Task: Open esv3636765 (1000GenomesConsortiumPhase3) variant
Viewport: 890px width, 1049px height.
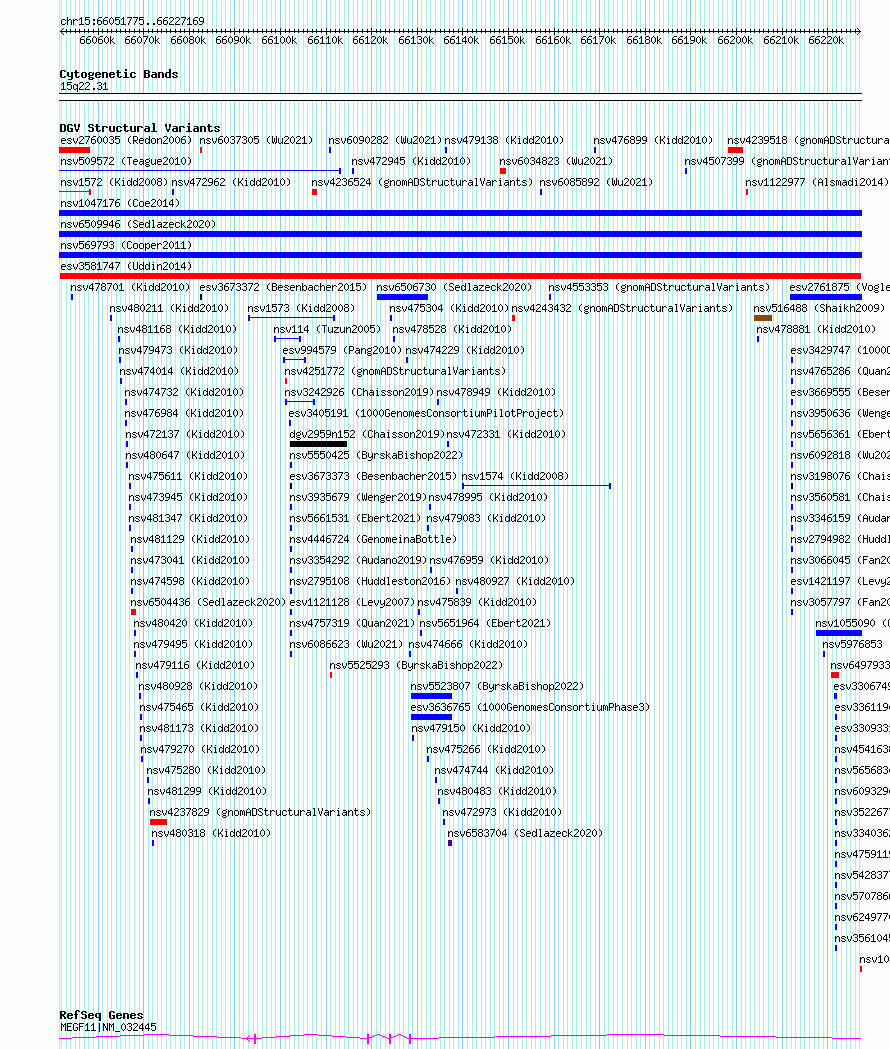Action: 530,706
